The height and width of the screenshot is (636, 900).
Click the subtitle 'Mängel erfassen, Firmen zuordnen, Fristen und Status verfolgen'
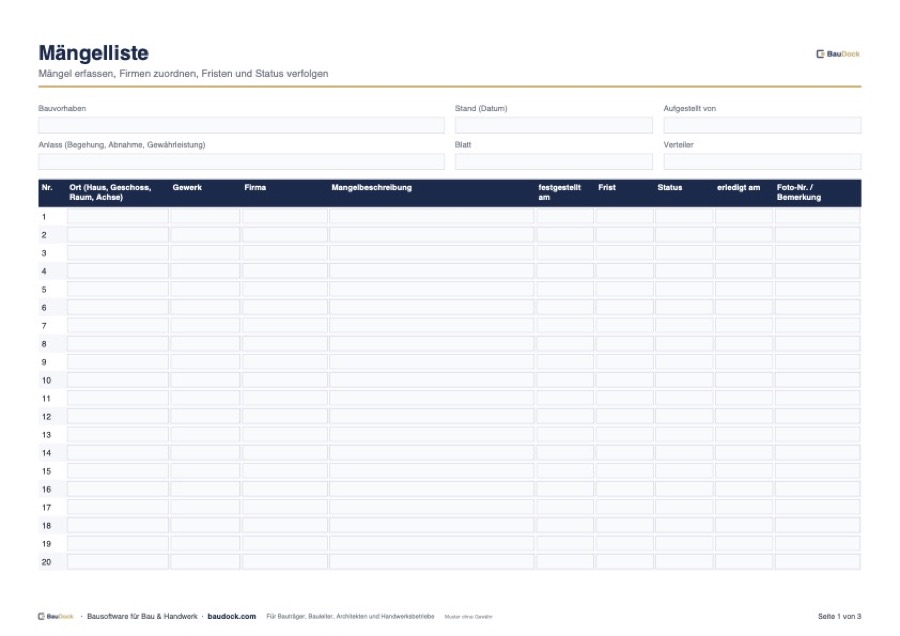183,73
